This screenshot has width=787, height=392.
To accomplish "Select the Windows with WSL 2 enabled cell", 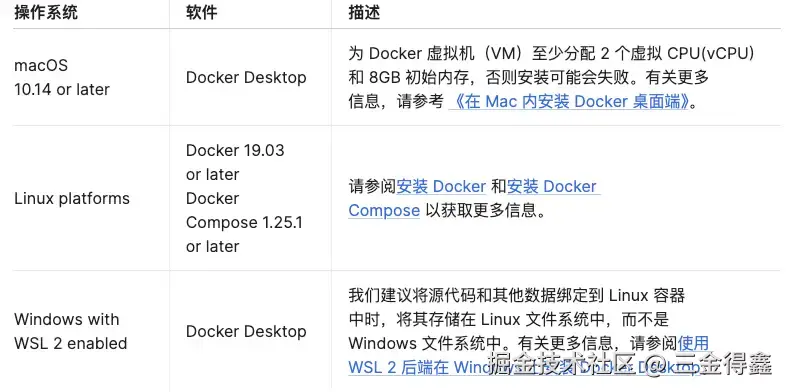I will 70,331.
